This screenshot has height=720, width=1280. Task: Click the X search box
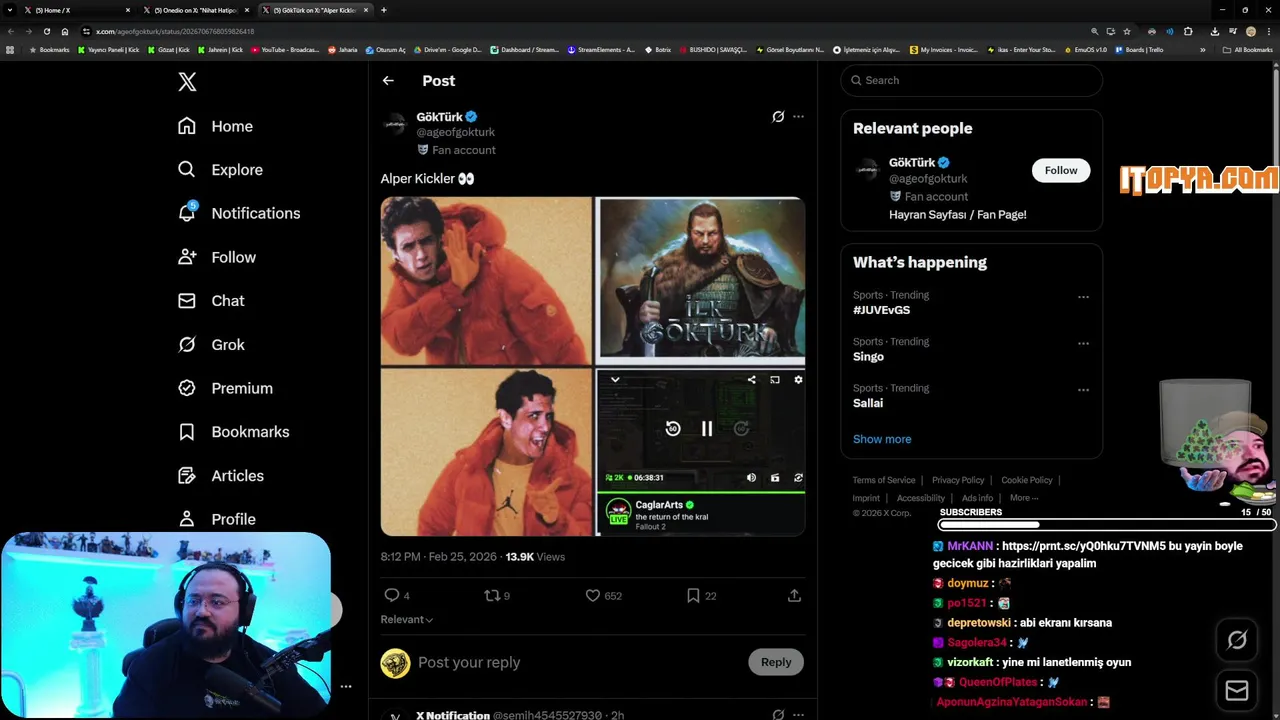tap(971, 80)
